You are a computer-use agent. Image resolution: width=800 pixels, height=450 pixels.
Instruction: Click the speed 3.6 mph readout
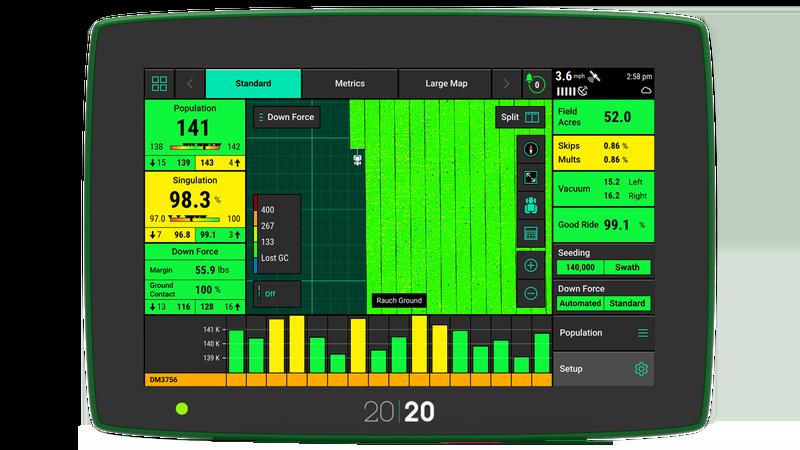(x=570, y=77)
